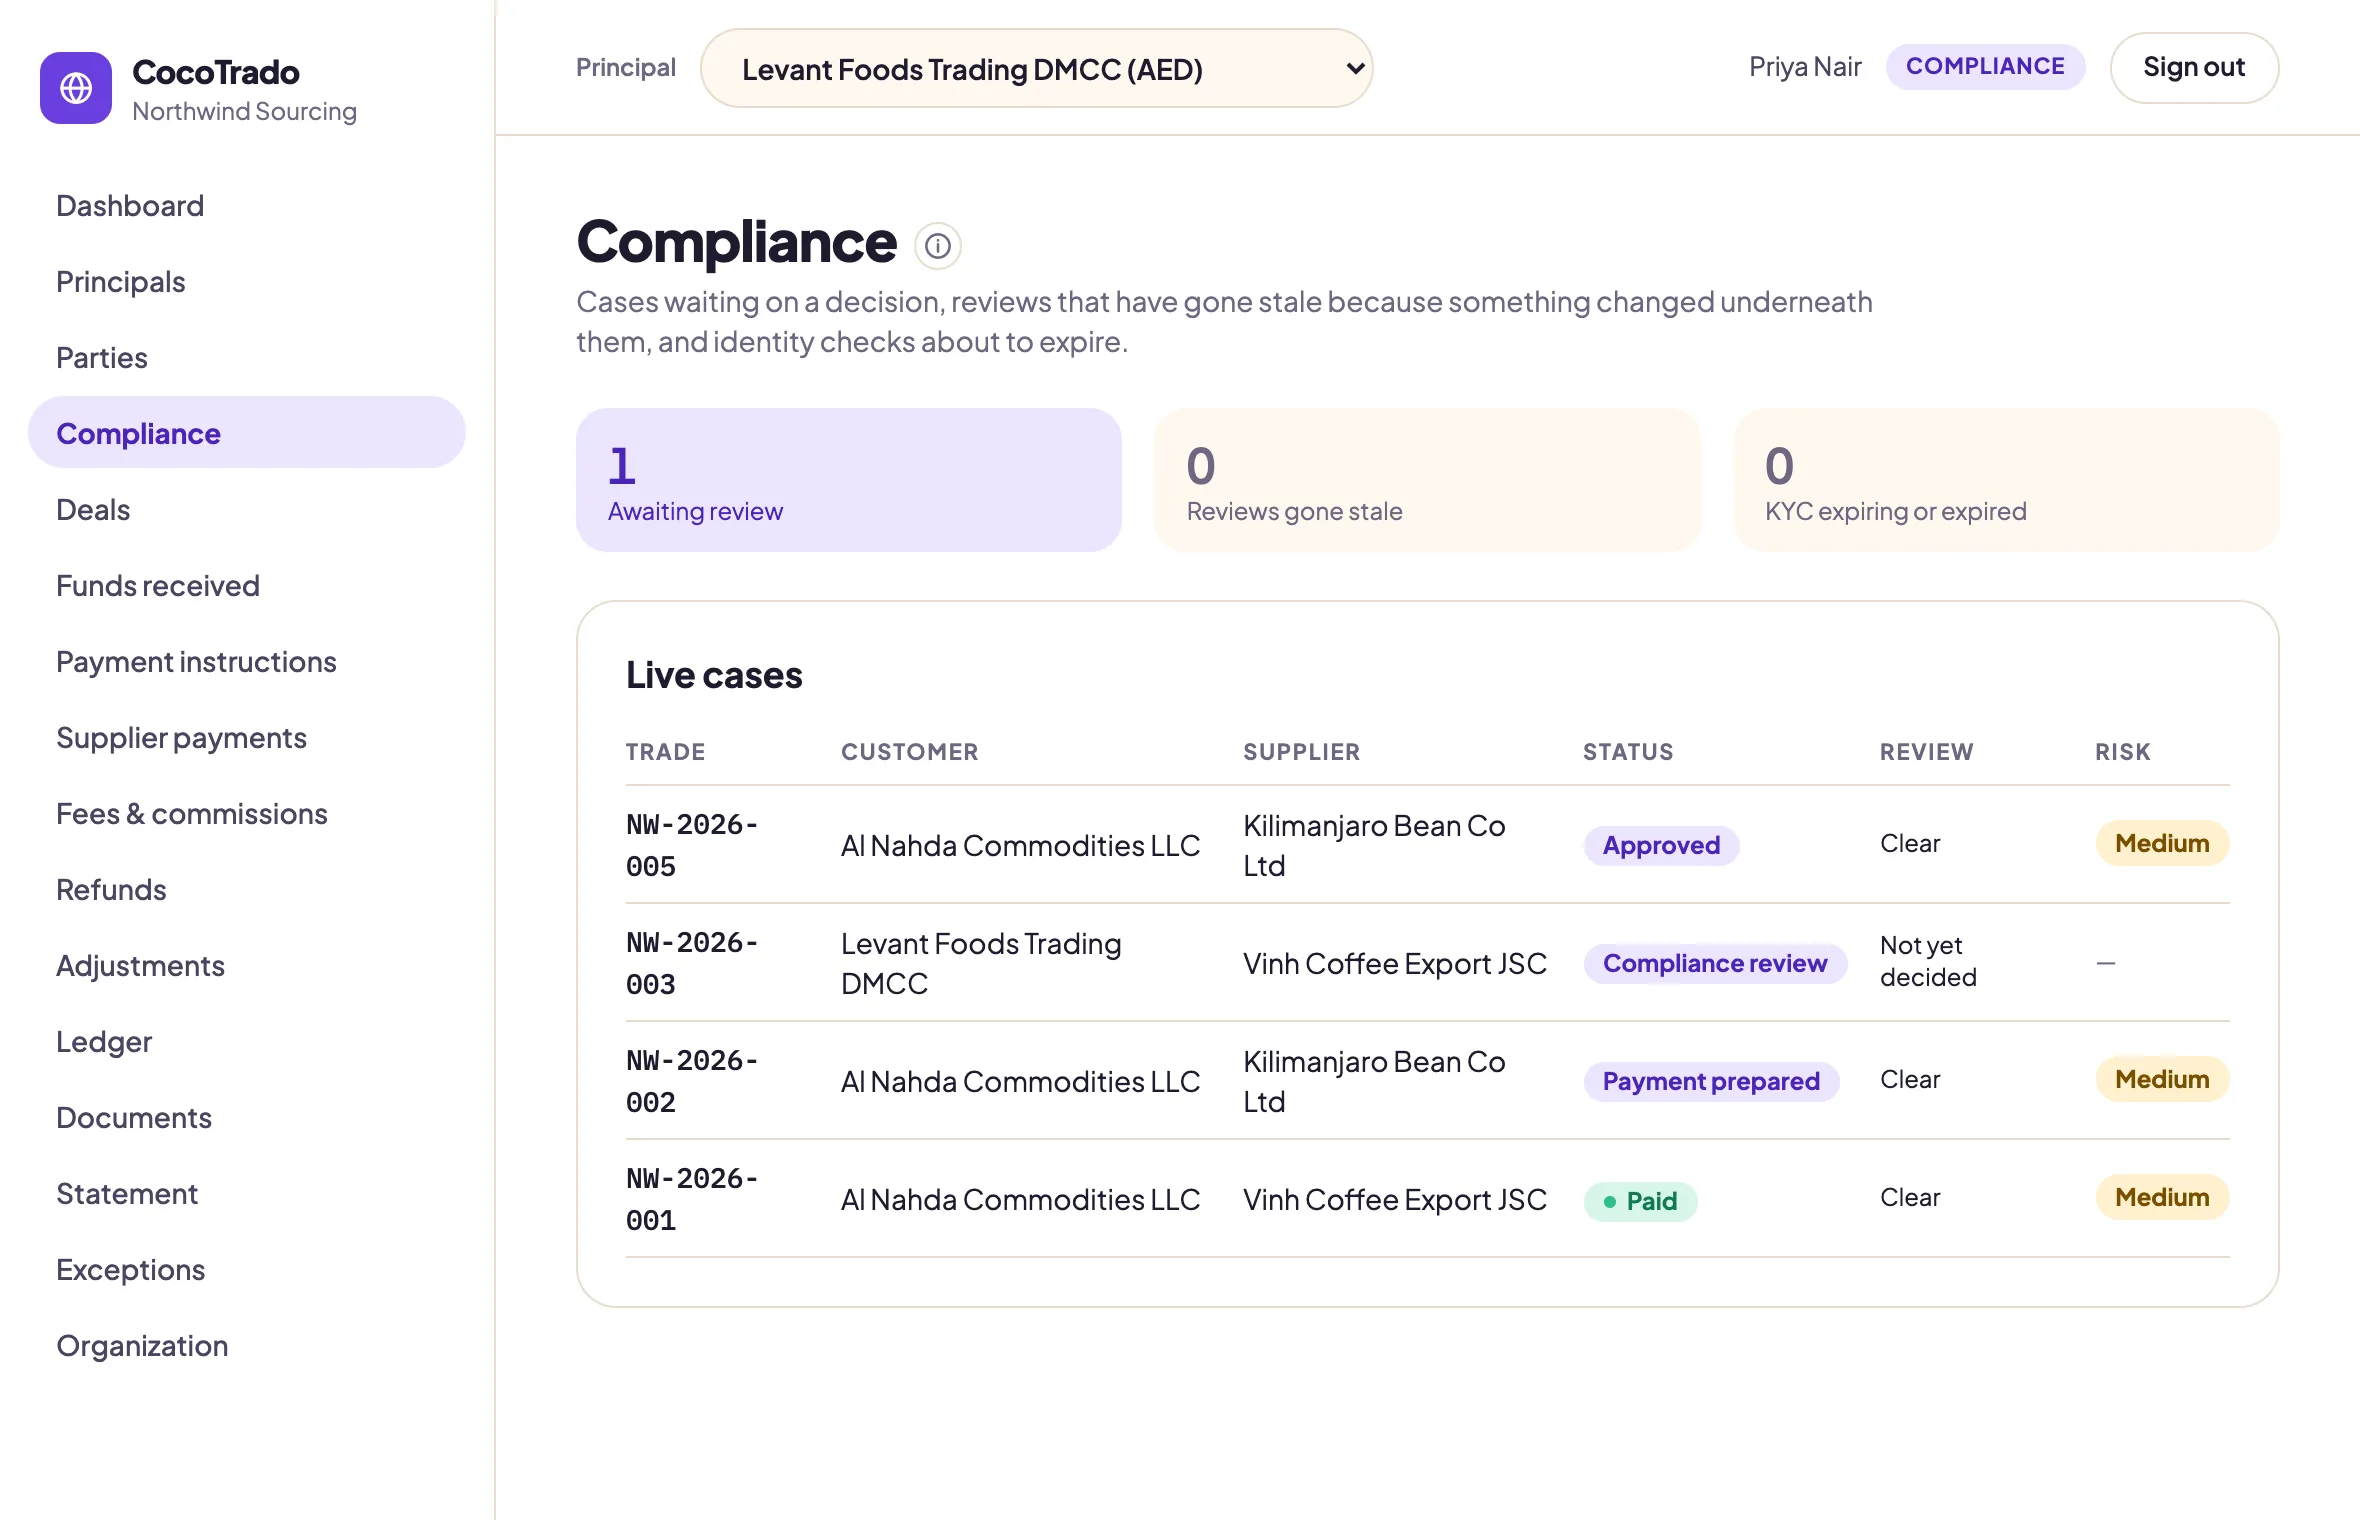Image resolution: width=2360 pixels, height=1520 pixels.
Task: Select Compliance in the sidebar
Action: (x=247, y=433)
